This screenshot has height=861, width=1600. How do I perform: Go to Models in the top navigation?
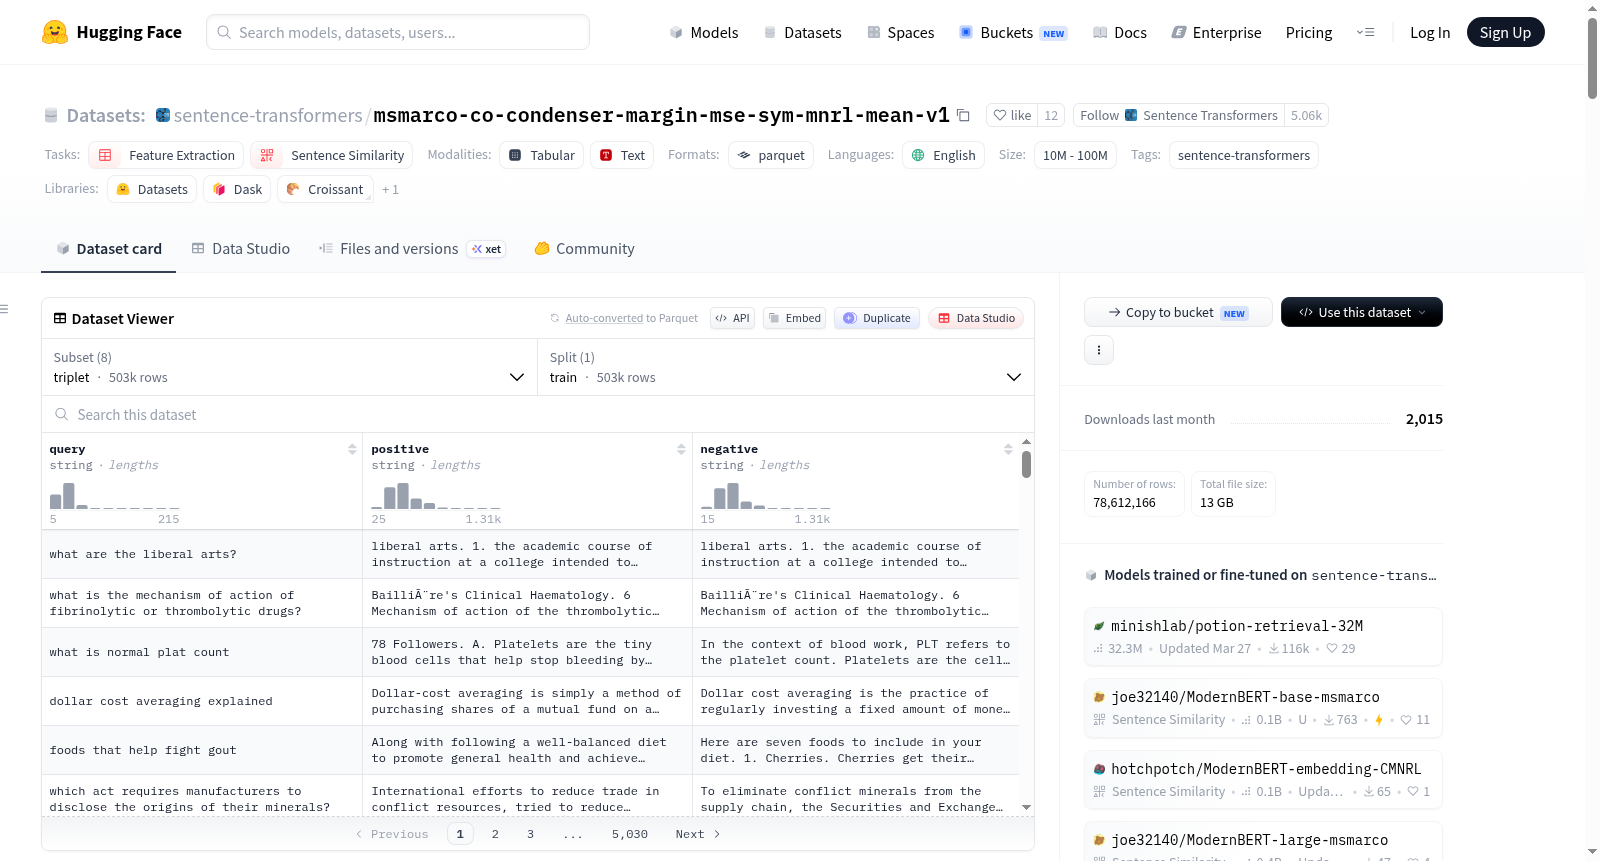pos(704,32)
